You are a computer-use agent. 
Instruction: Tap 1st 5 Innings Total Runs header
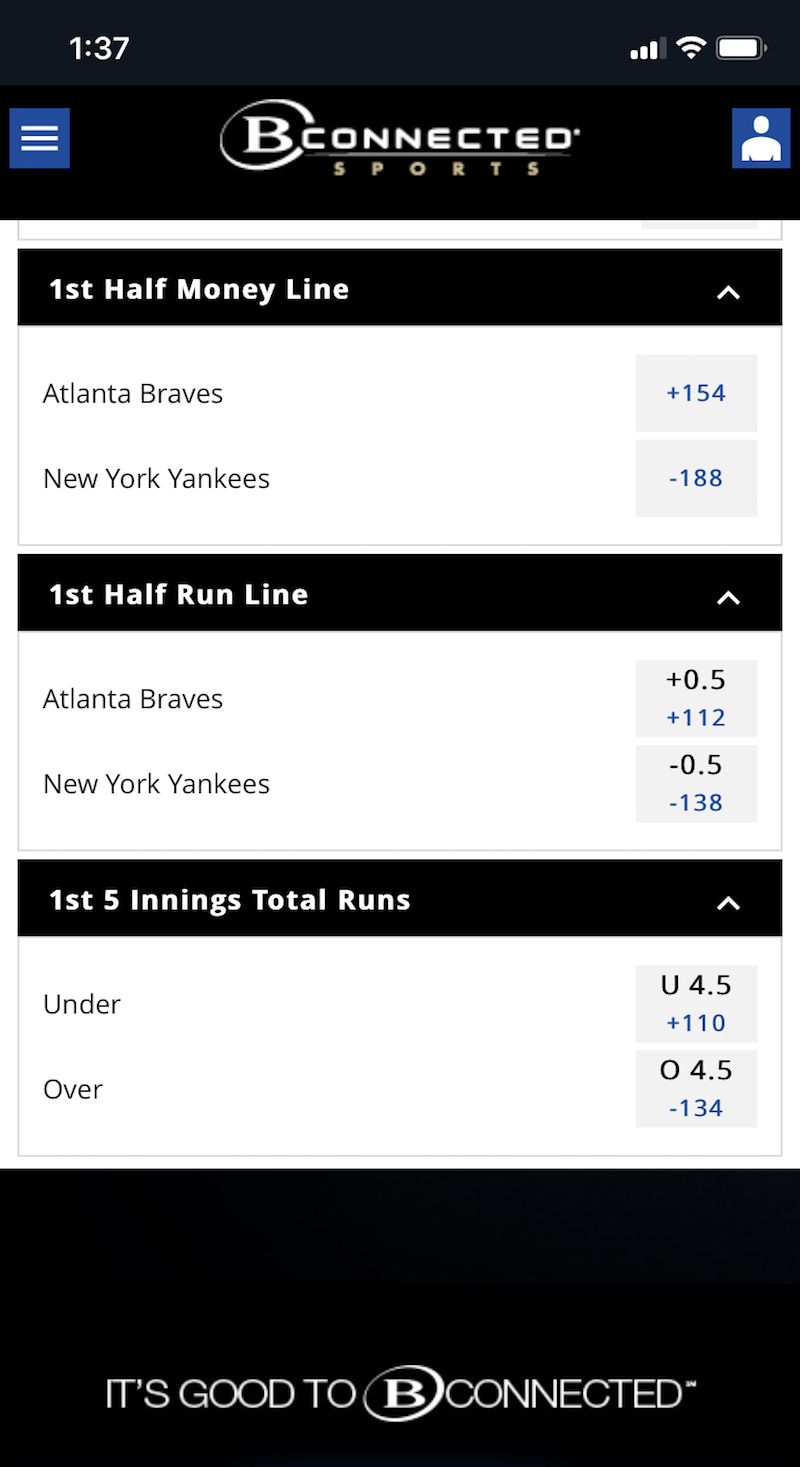tap(230, 900)
